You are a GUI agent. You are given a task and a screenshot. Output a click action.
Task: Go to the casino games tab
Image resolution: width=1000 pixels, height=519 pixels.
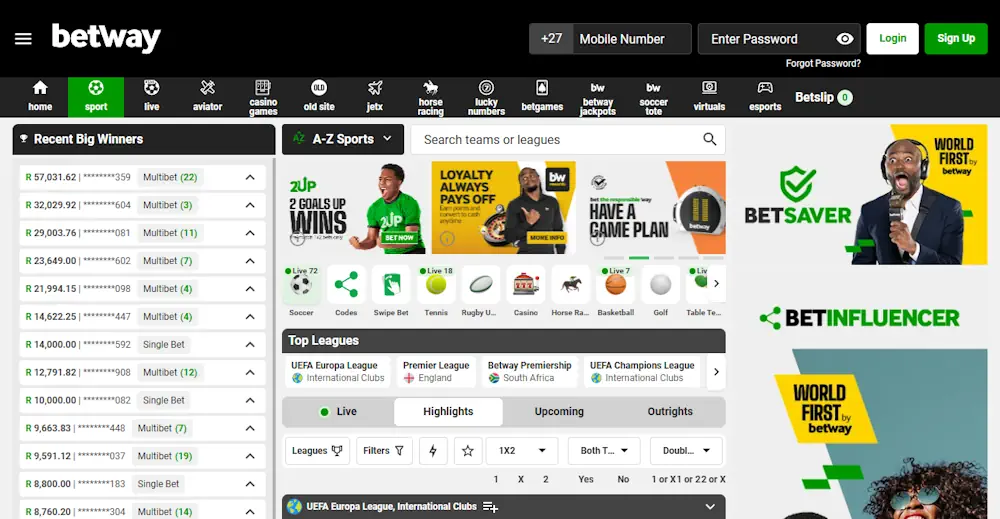tap(263, 96)
